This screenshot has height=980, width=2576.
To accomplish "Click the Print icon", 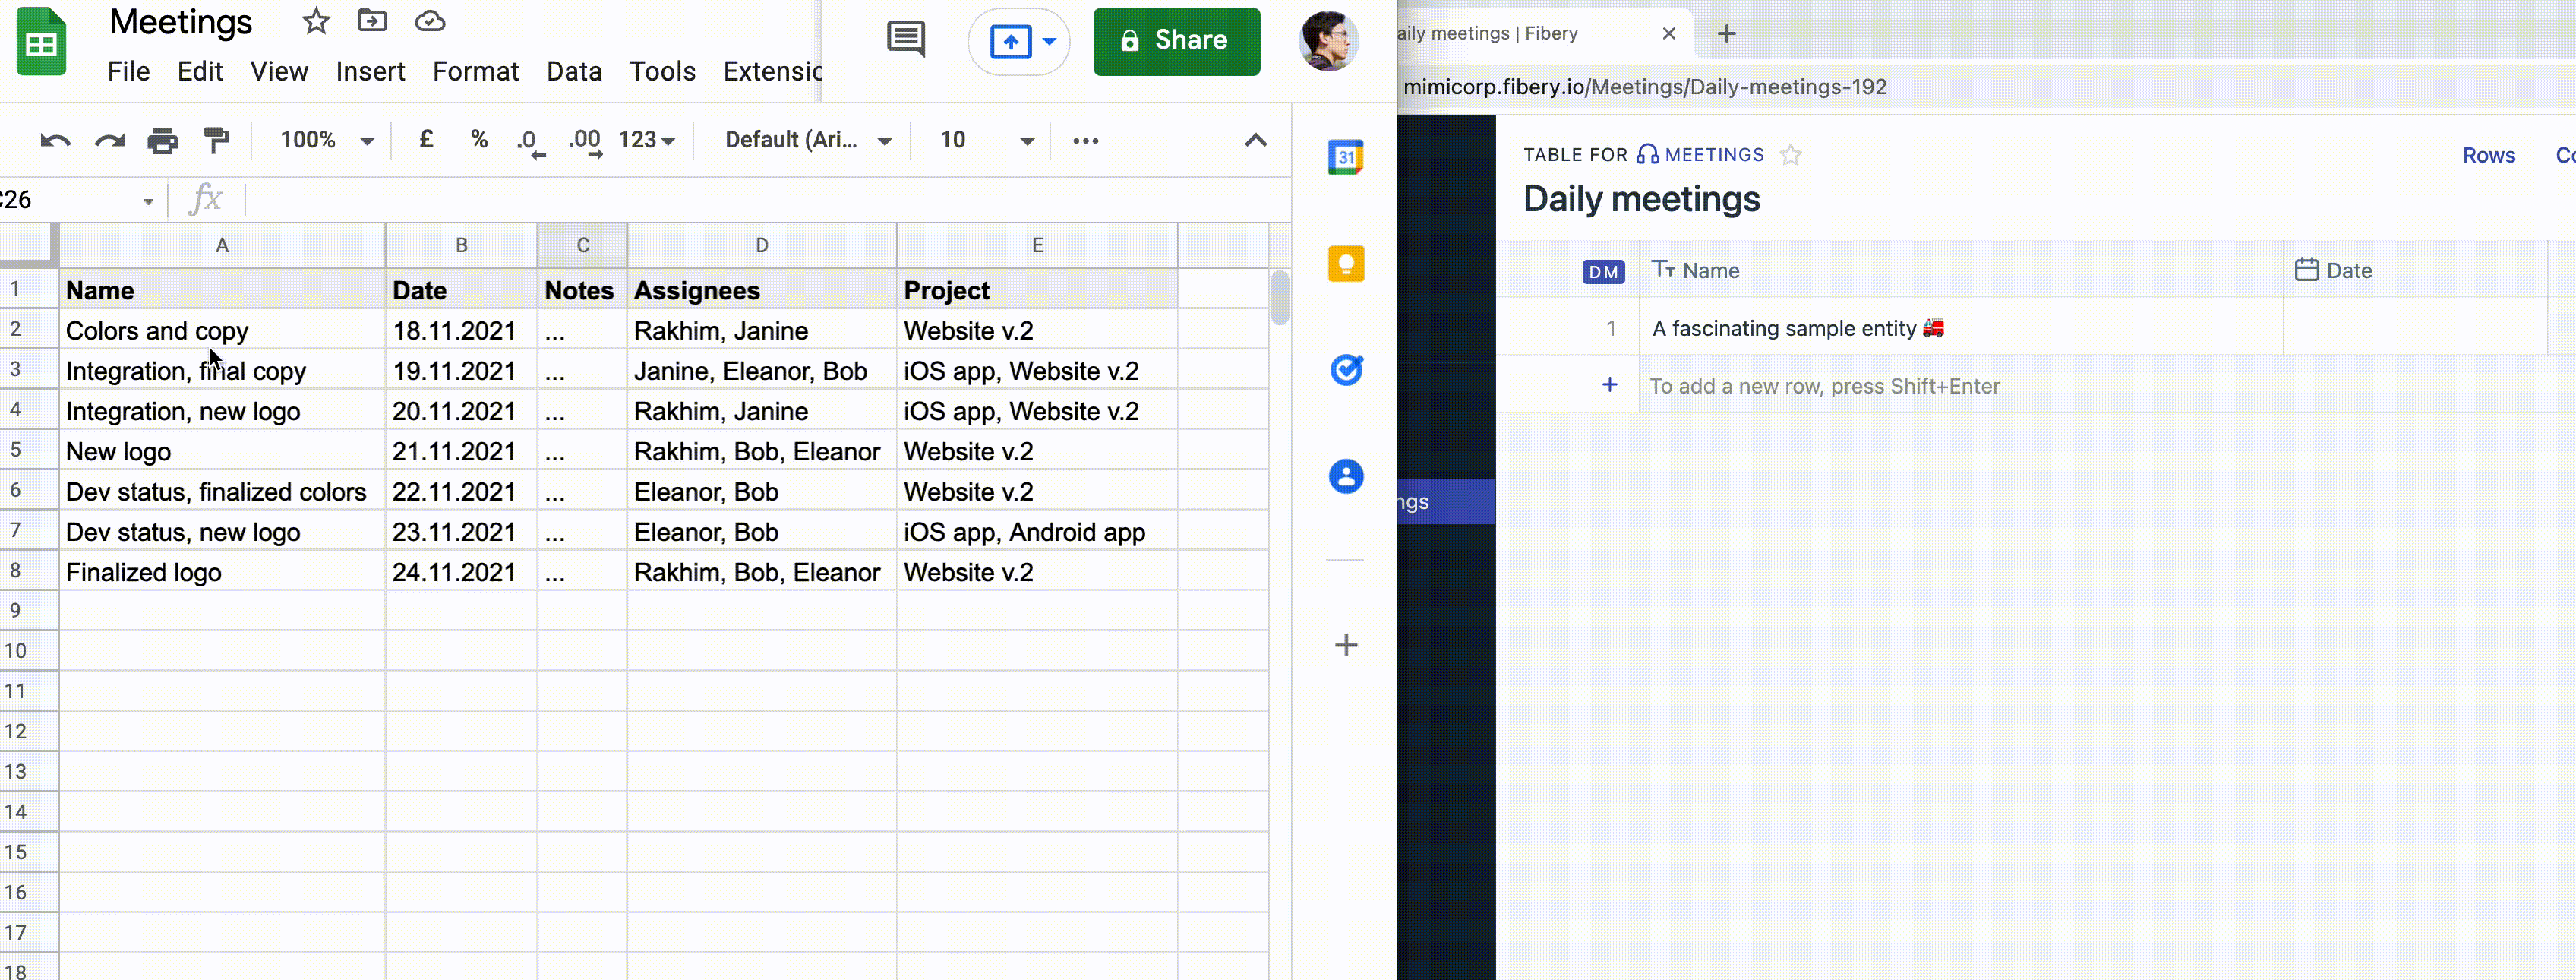I will [x=162, y=140].
